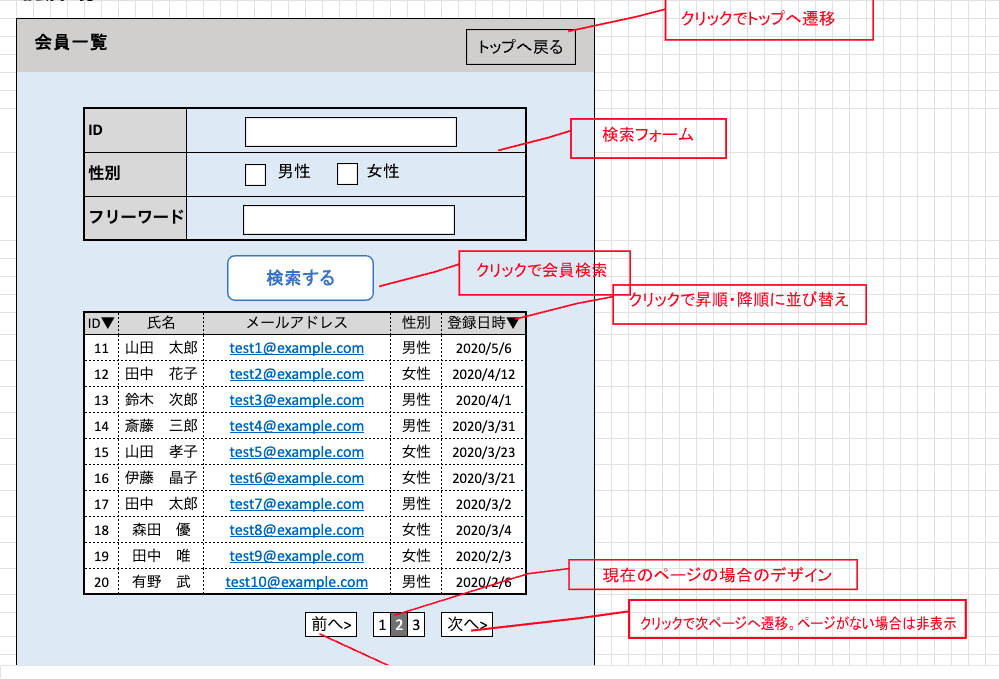Click the 現在のページの場合のデザイン annotation box

click(x=714, y=575)
